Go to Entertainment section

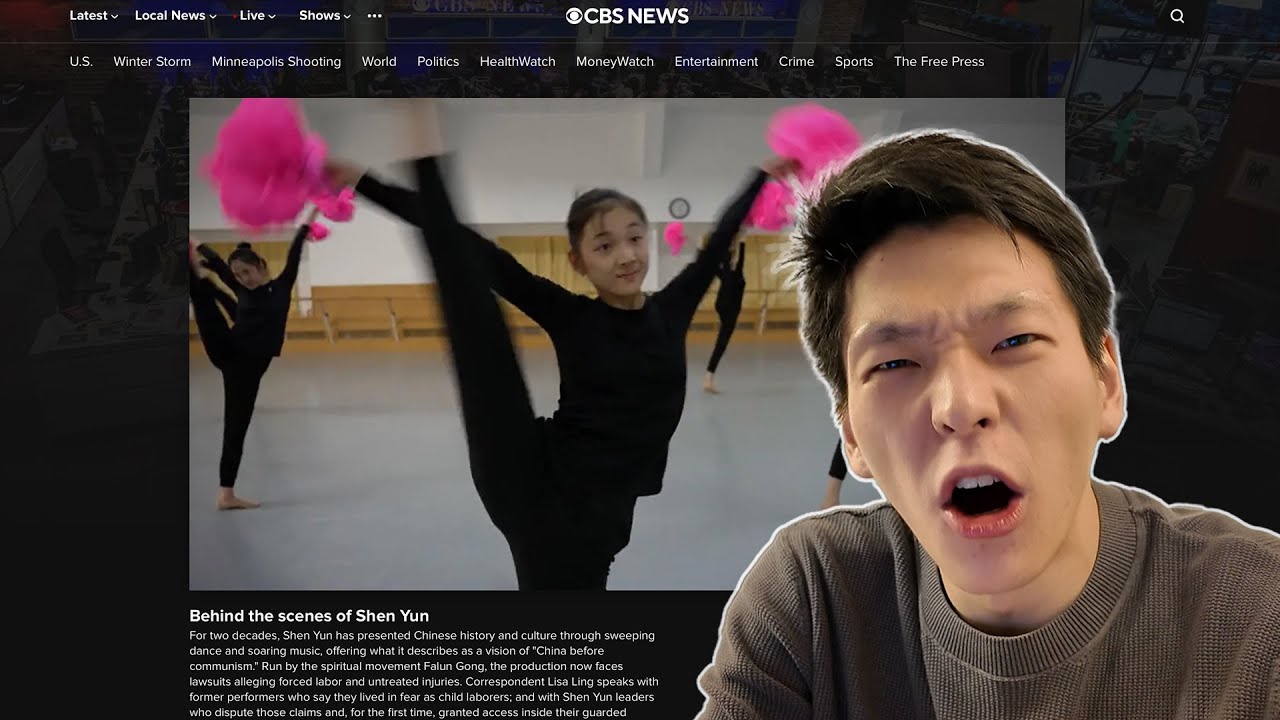[716, 62]
